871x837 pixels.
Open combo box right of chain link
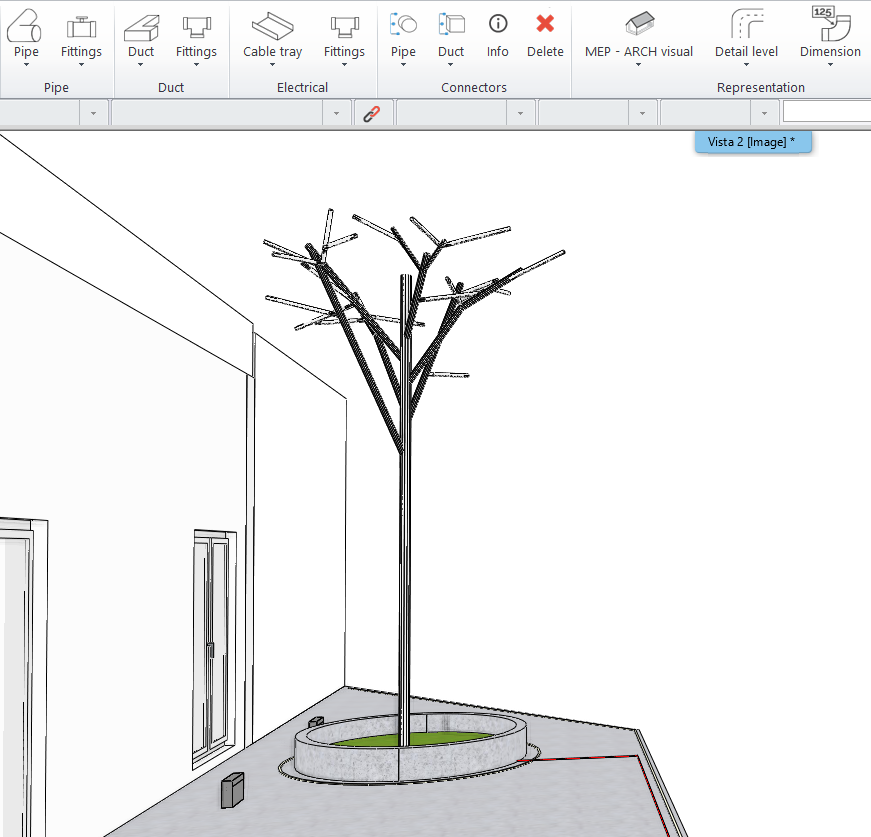(x=520, y=114)
